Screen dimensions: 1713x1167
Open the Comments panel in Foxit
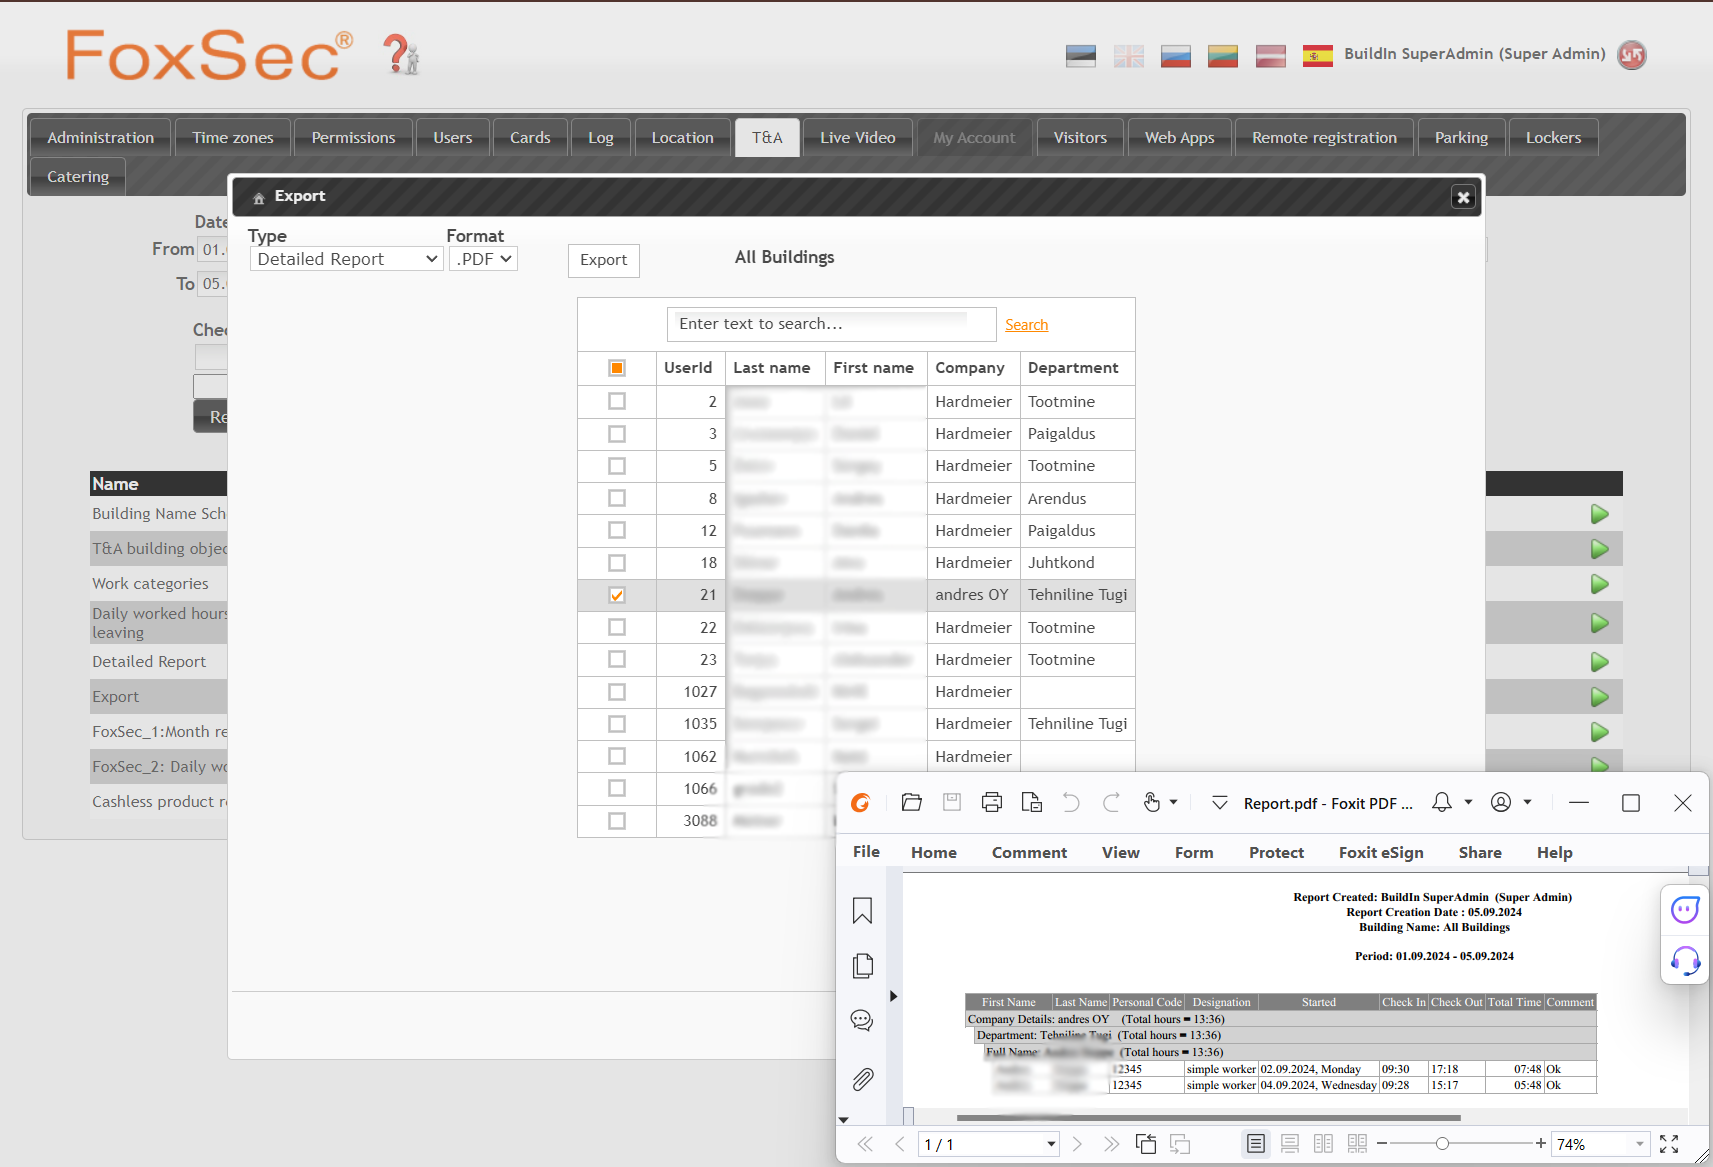[x=862, y=1020]
